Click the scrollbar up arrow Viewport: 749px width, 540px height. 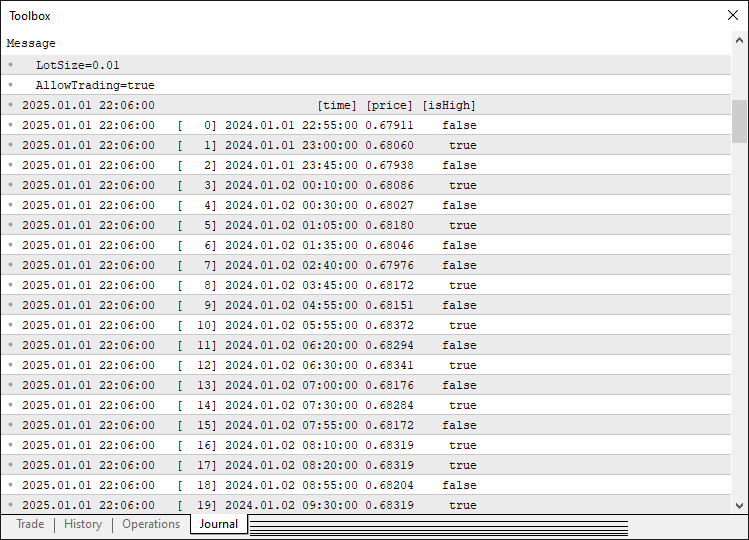coord(739,41)
